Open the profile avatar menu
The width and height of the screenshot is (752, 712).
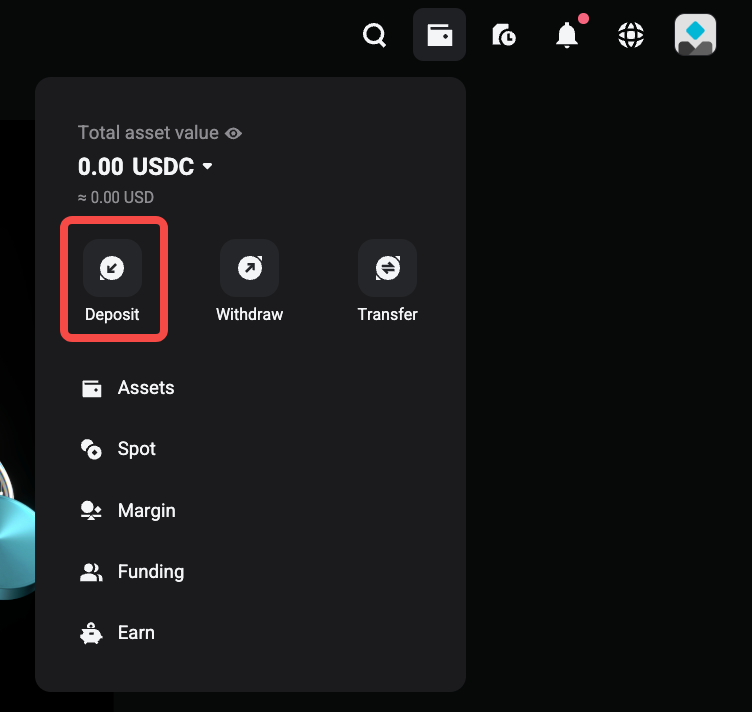pos(695,35)
